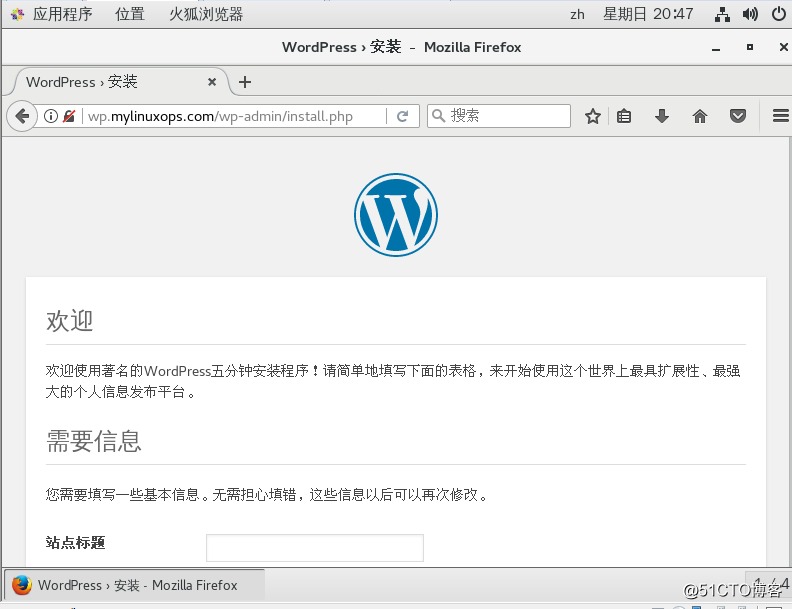Show bookmarks list icon
Viewport: 792px width, 609px height.
624,116
